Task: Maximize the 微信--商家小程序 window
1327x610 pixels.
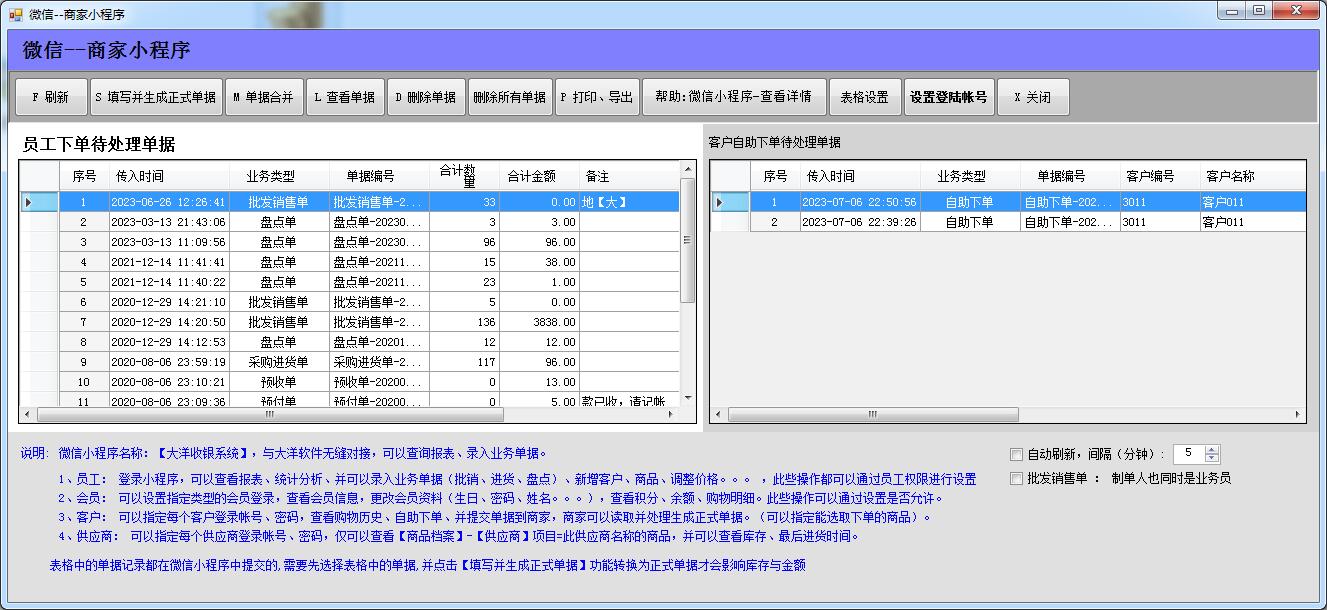Action: point(1258,11)
